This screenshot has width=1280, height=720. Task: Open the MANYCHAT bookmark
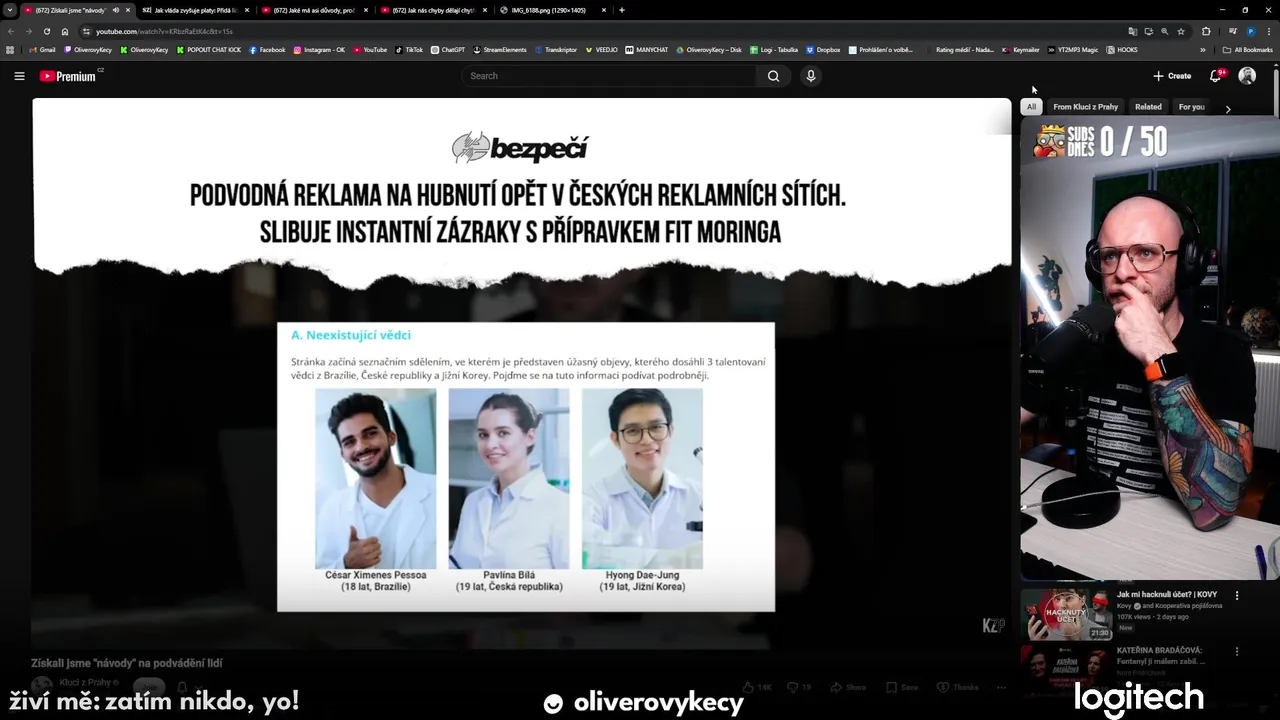click(647, 49)
